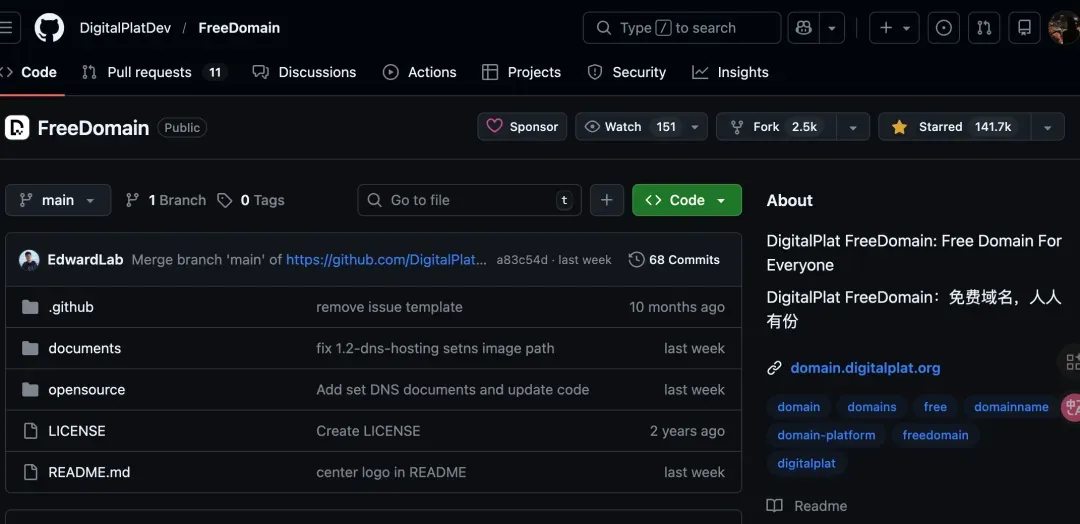Select the 'domains' topic tag
The width and height of the screenshot is (1080, 524).
click(x=872, y=407)
